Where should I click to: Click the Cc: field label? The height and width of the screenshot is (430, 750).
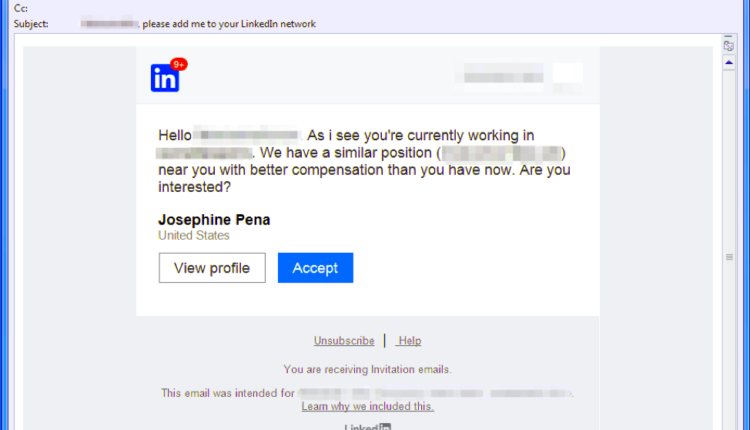21,9
